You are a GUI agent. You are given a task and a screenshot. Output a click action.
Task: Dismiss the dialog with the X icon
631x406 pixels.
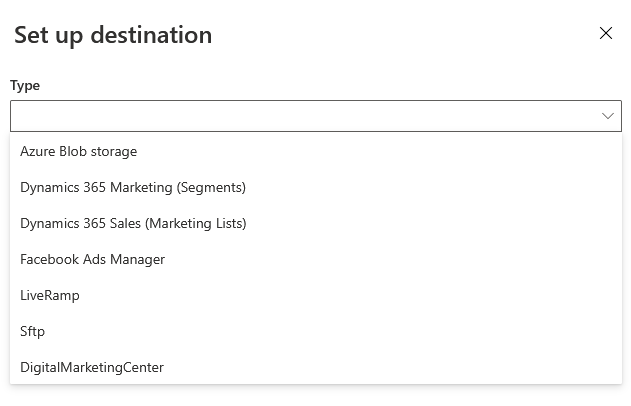pyautogui.click(x=605, y=33)
